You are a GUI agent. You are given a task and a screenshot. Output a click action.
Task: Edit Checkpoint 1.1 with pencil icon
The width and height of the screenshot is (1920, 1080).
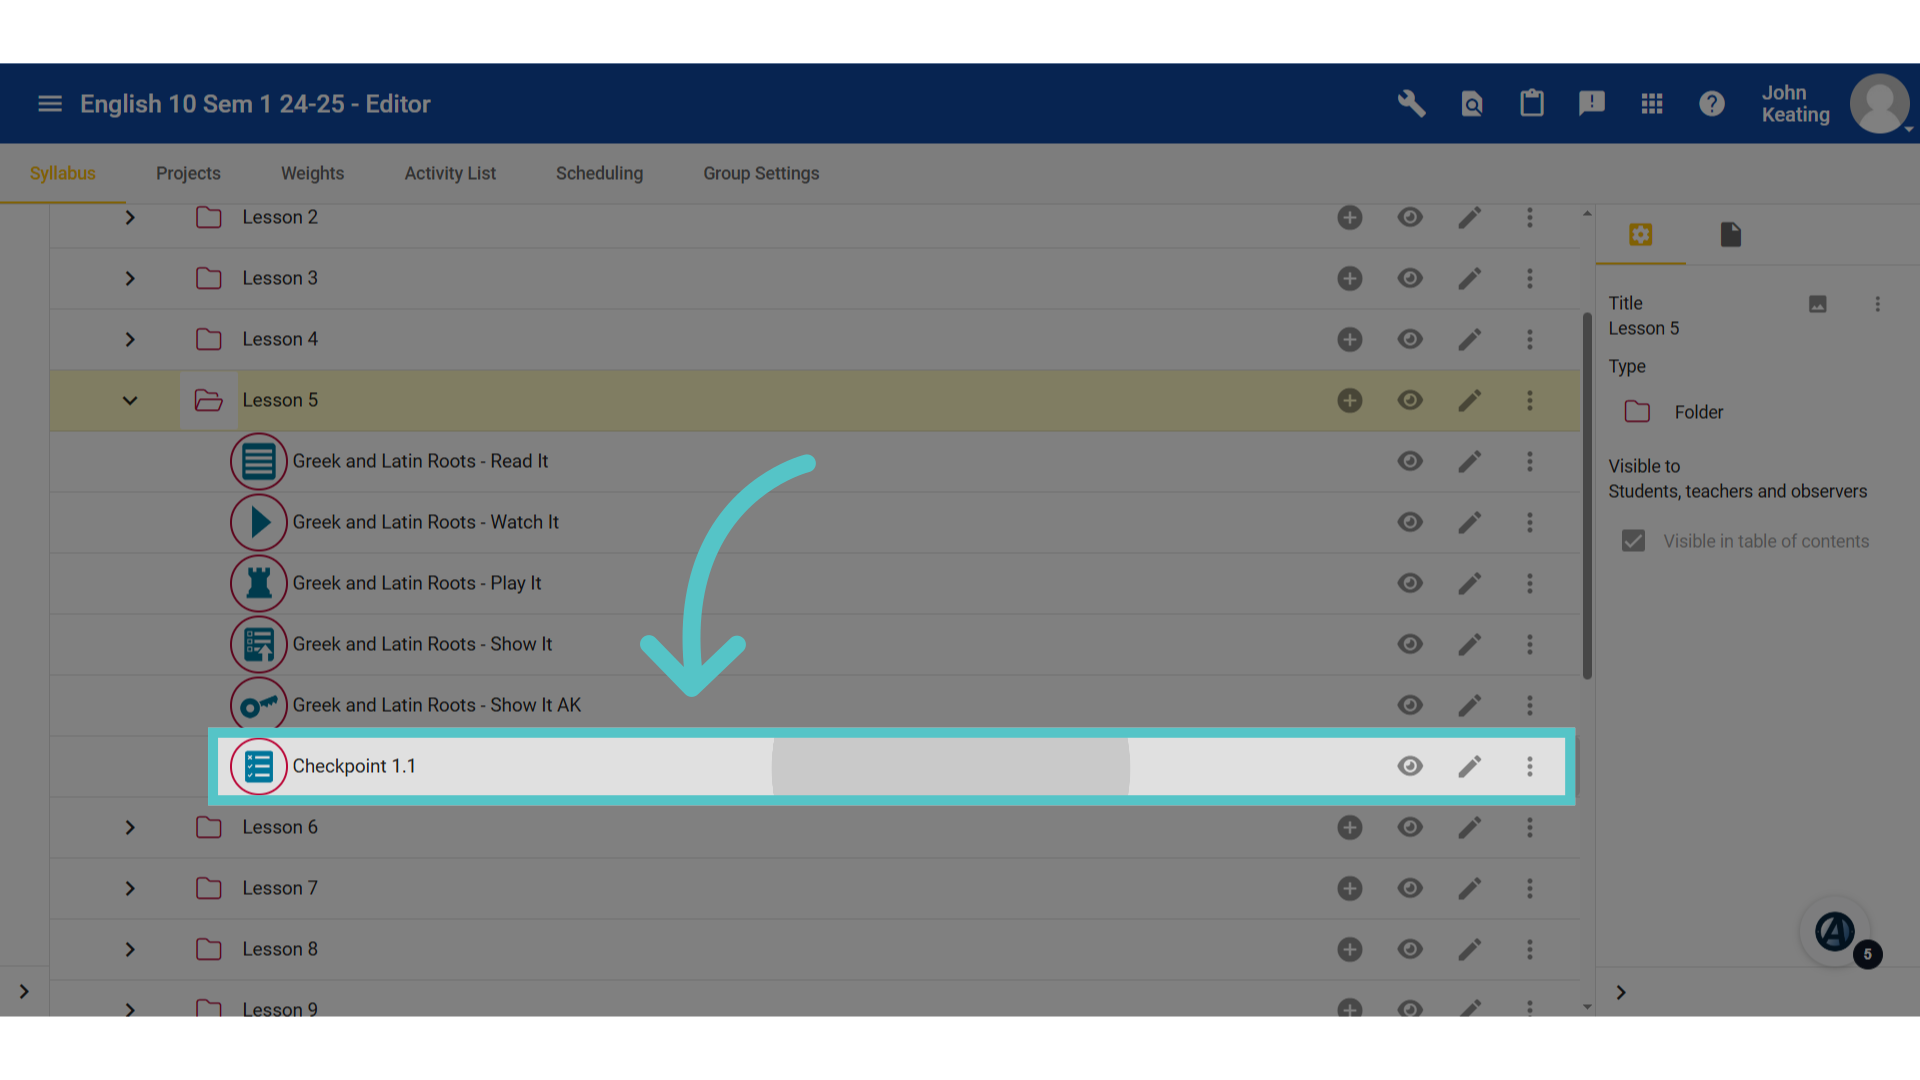[x=1469, y=766]
